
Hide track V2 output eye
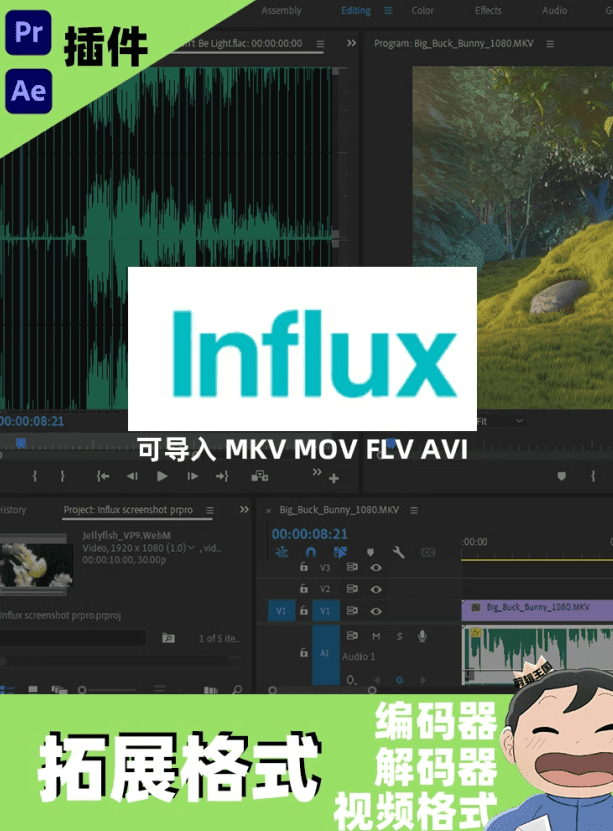click(376, 589)
